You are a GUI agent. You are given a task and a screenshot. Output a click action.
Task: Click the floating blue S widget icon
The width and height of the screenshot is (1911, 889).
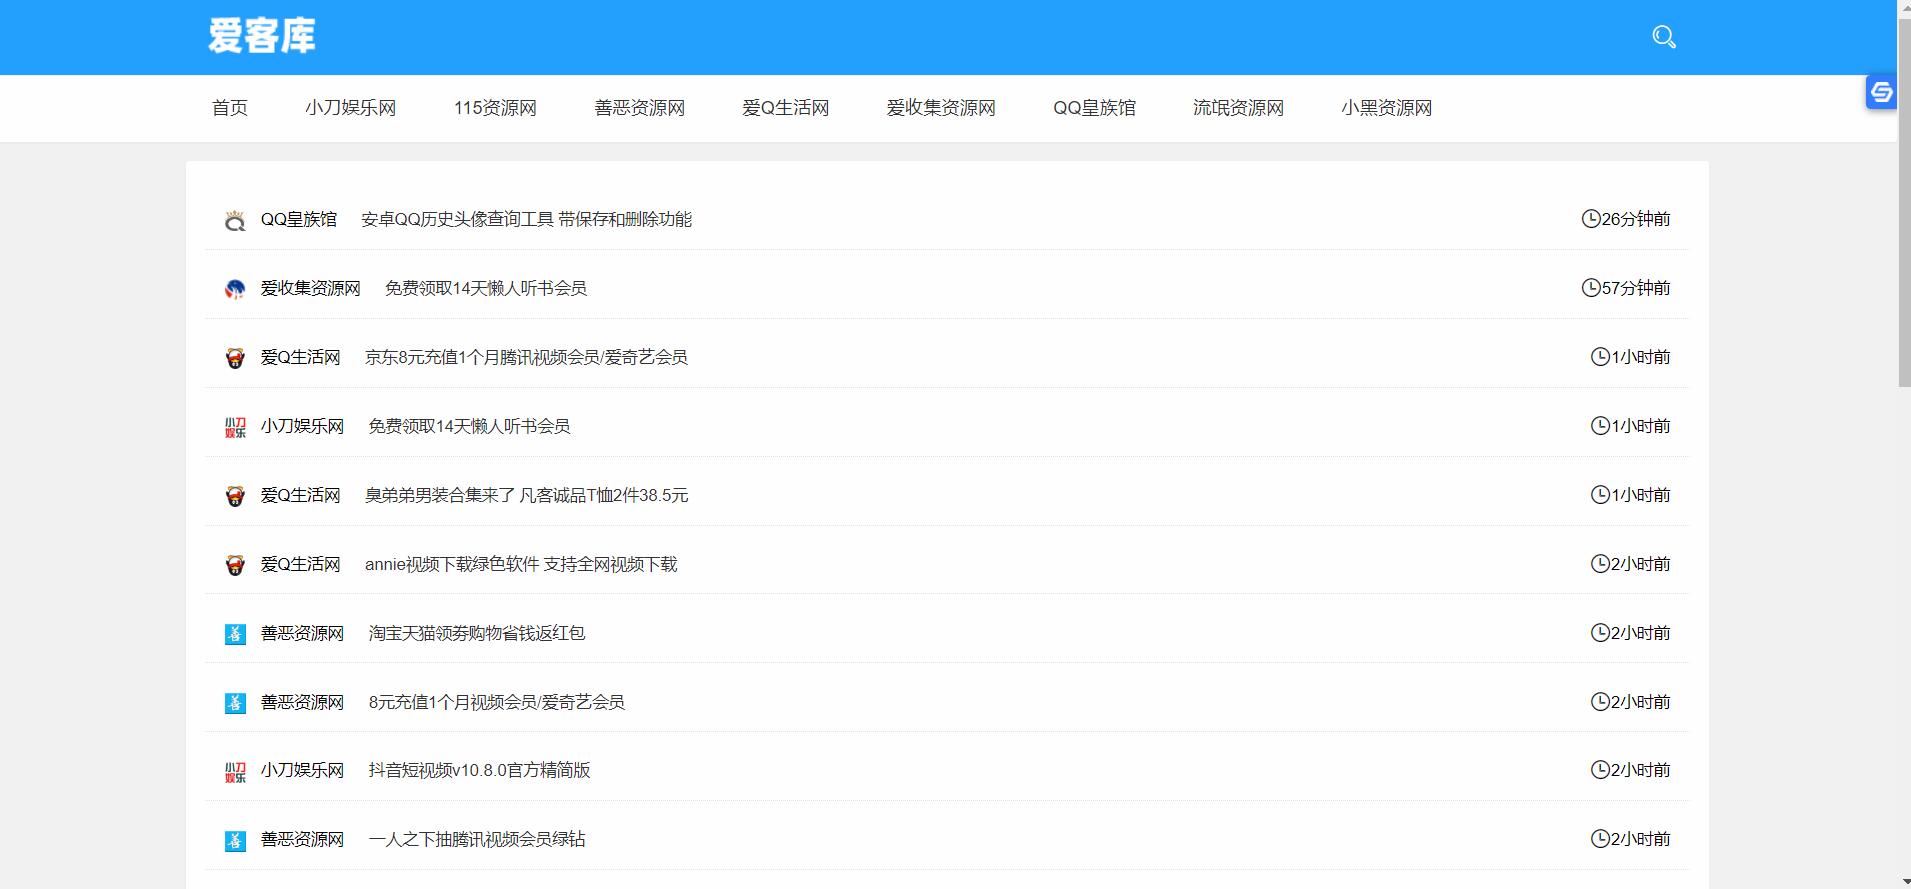[1881, 93]
